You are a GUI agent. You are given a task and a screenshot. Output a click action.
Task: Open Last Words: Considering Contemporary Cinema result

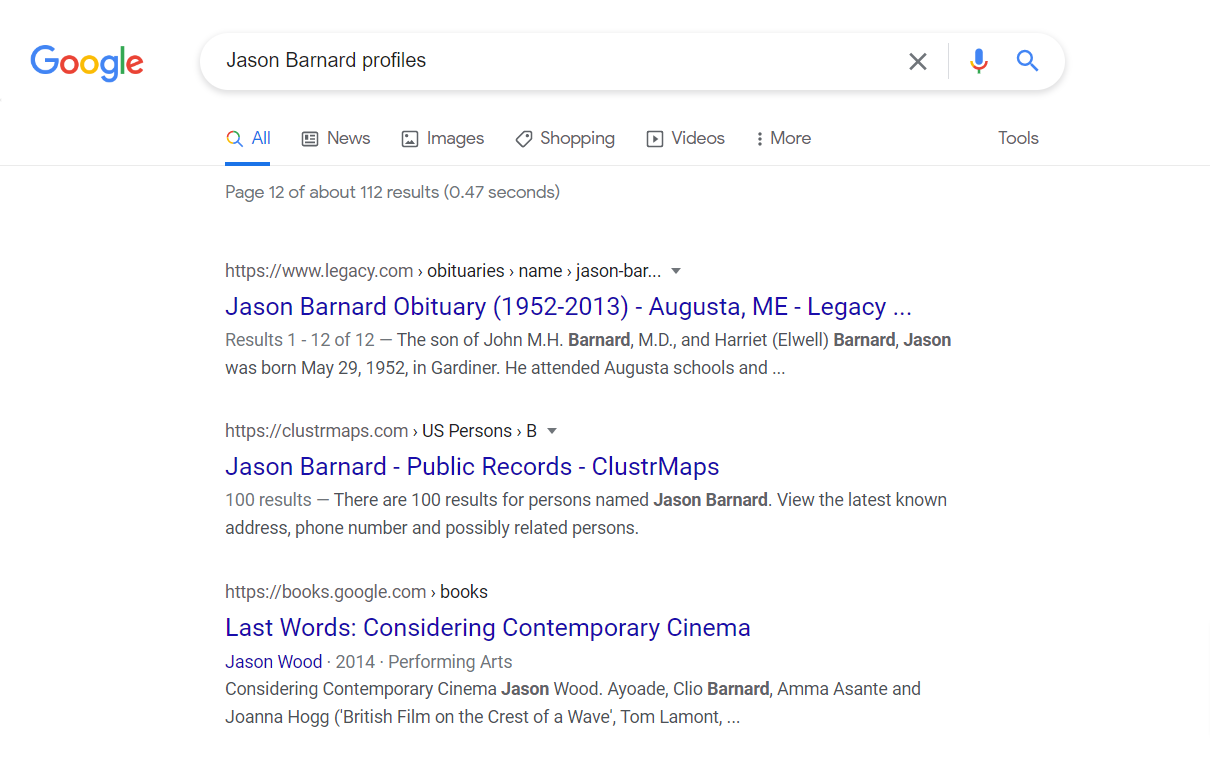[x=488, y=627]
